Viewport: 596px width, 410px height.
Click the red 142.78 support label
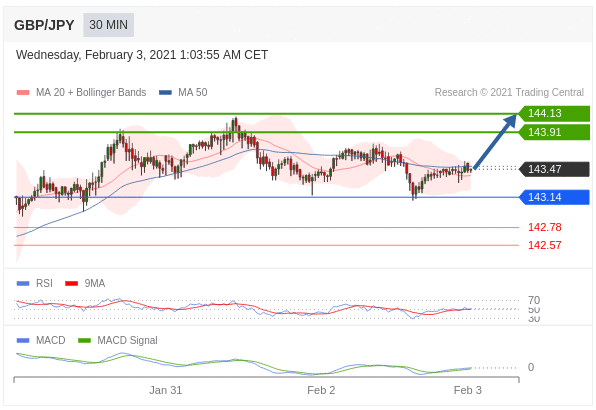pos(544,227)
